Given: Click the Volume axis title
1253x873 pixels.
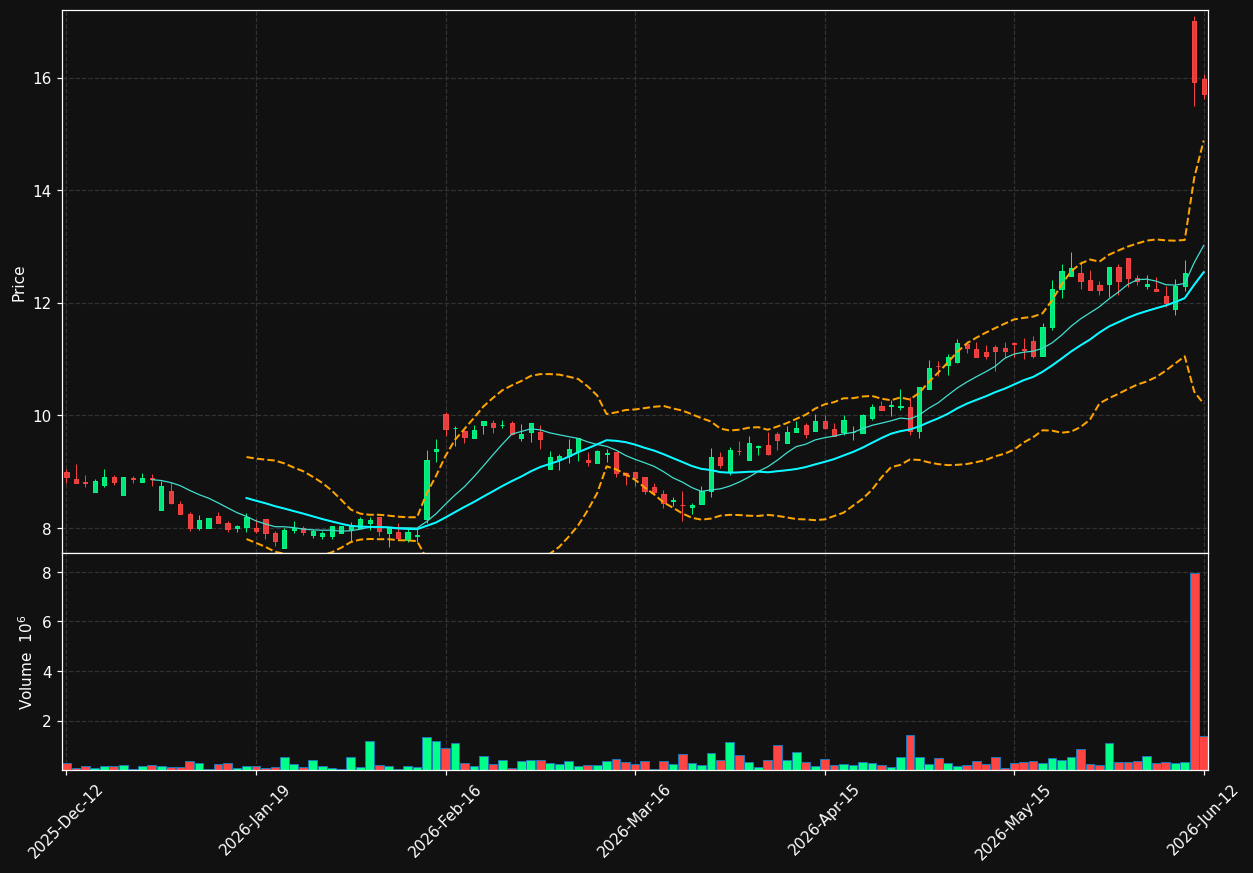Looking at the screenshot, I should (x=24, y=662).
